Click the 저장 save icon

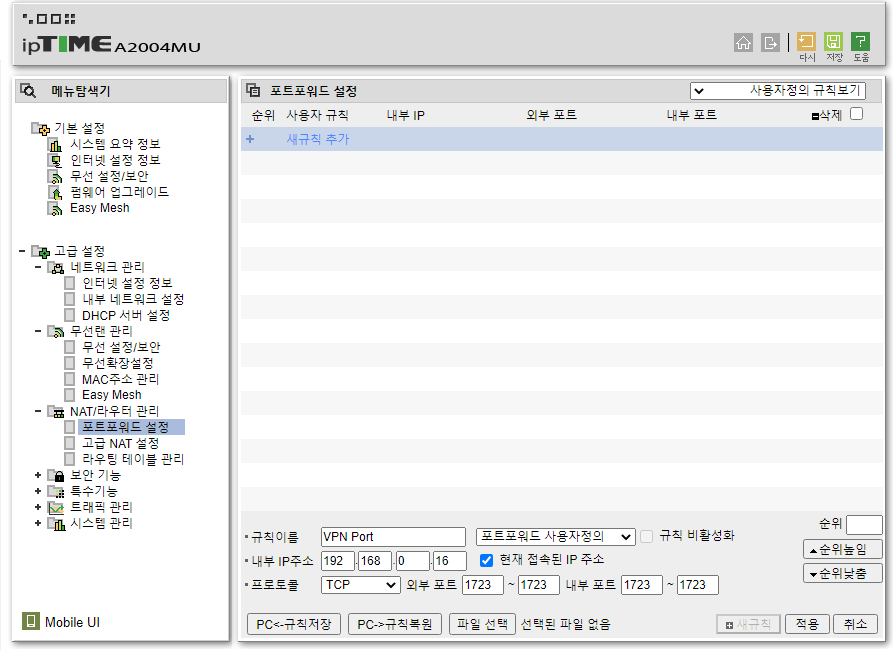(833, 42)
